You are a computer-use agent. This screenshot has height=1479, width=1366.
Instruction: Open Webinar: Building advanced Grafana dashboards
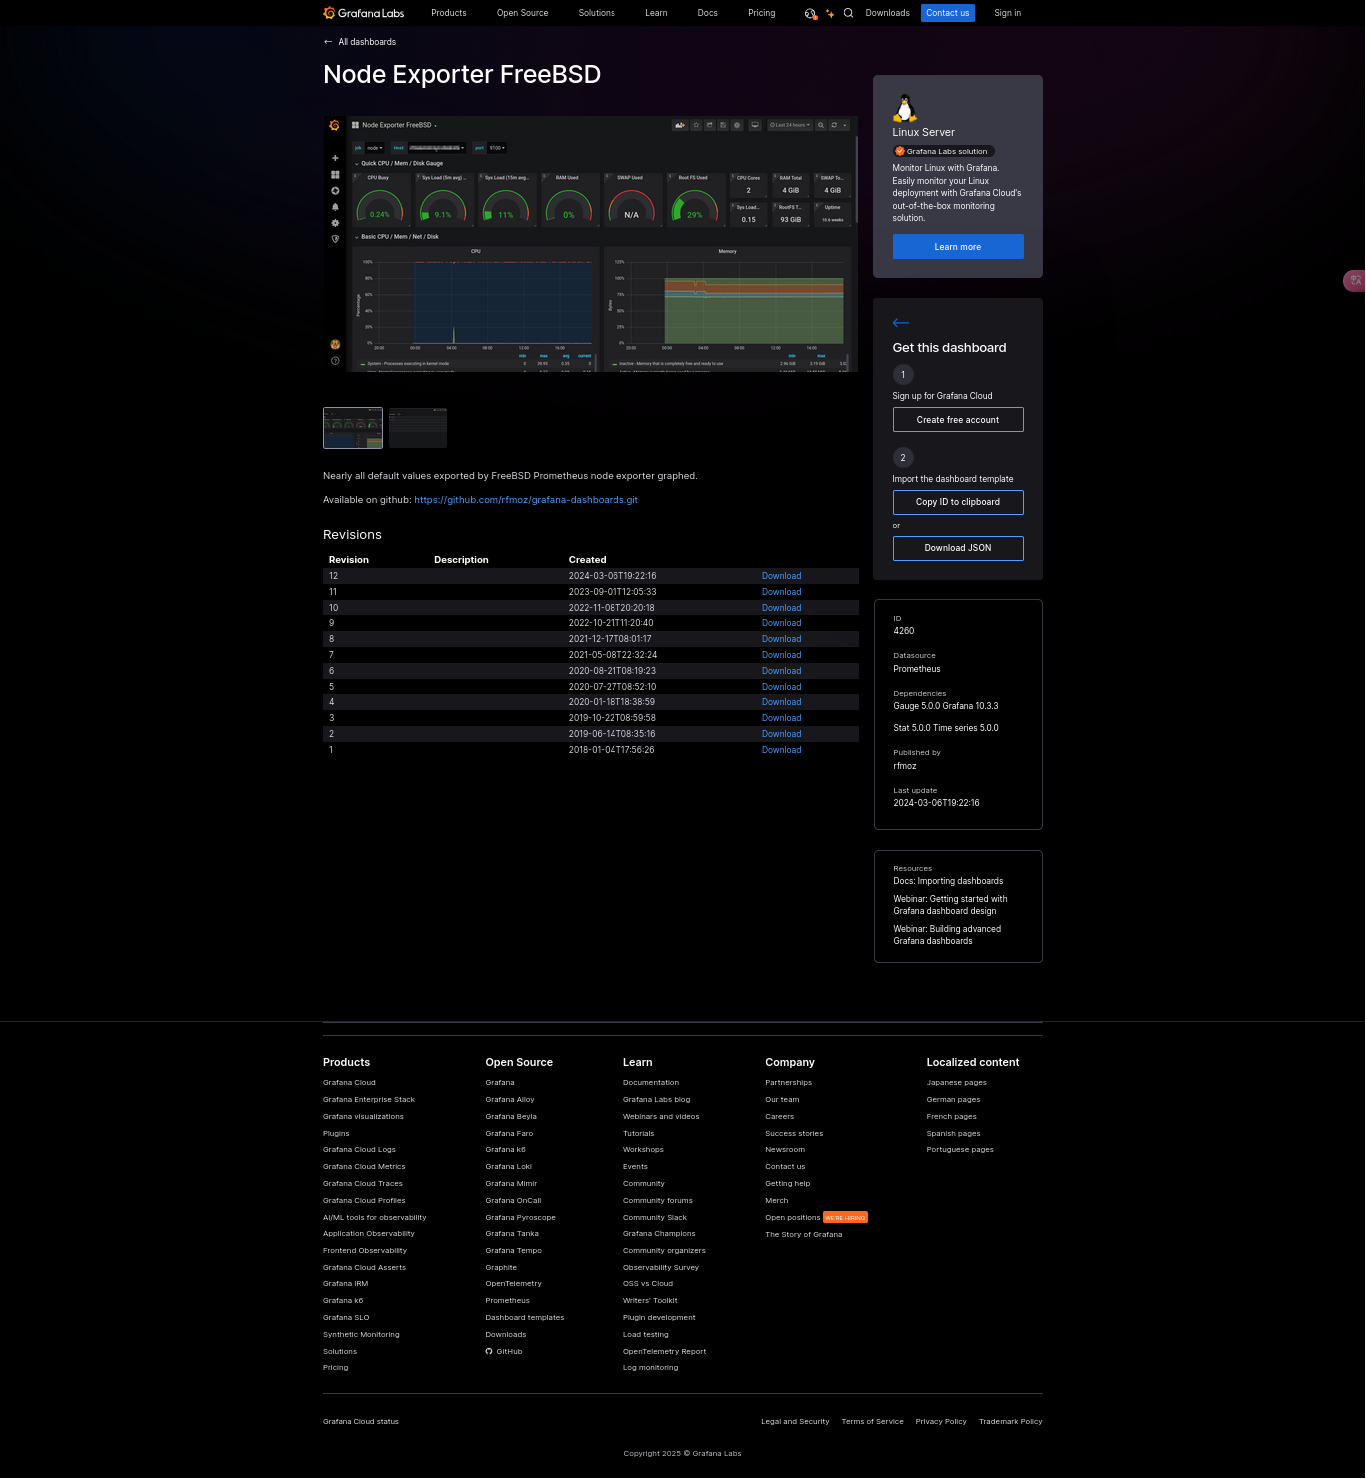[x=947, y=935]
